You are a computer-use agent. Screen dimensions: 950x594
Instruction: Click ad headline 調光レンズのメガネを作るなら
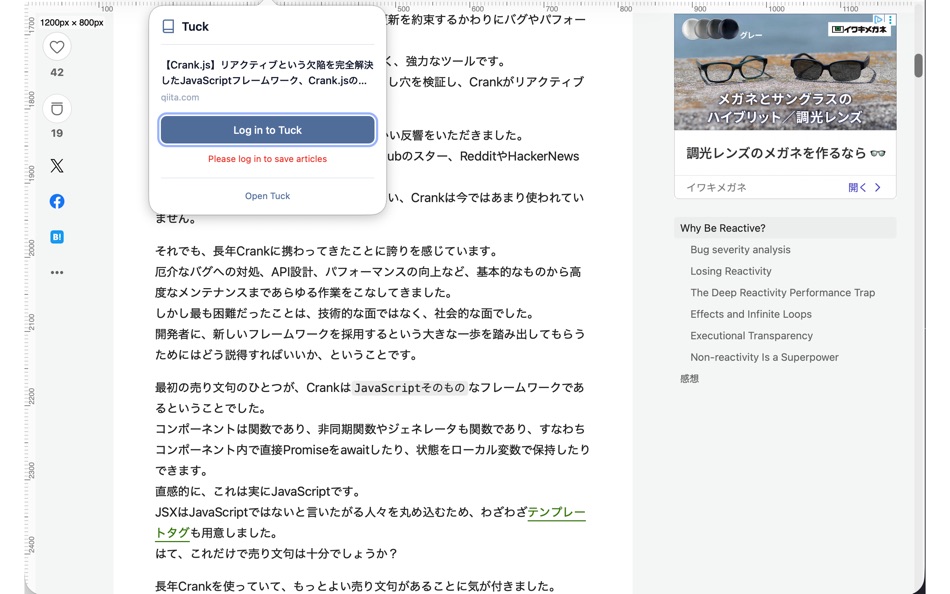785,153
